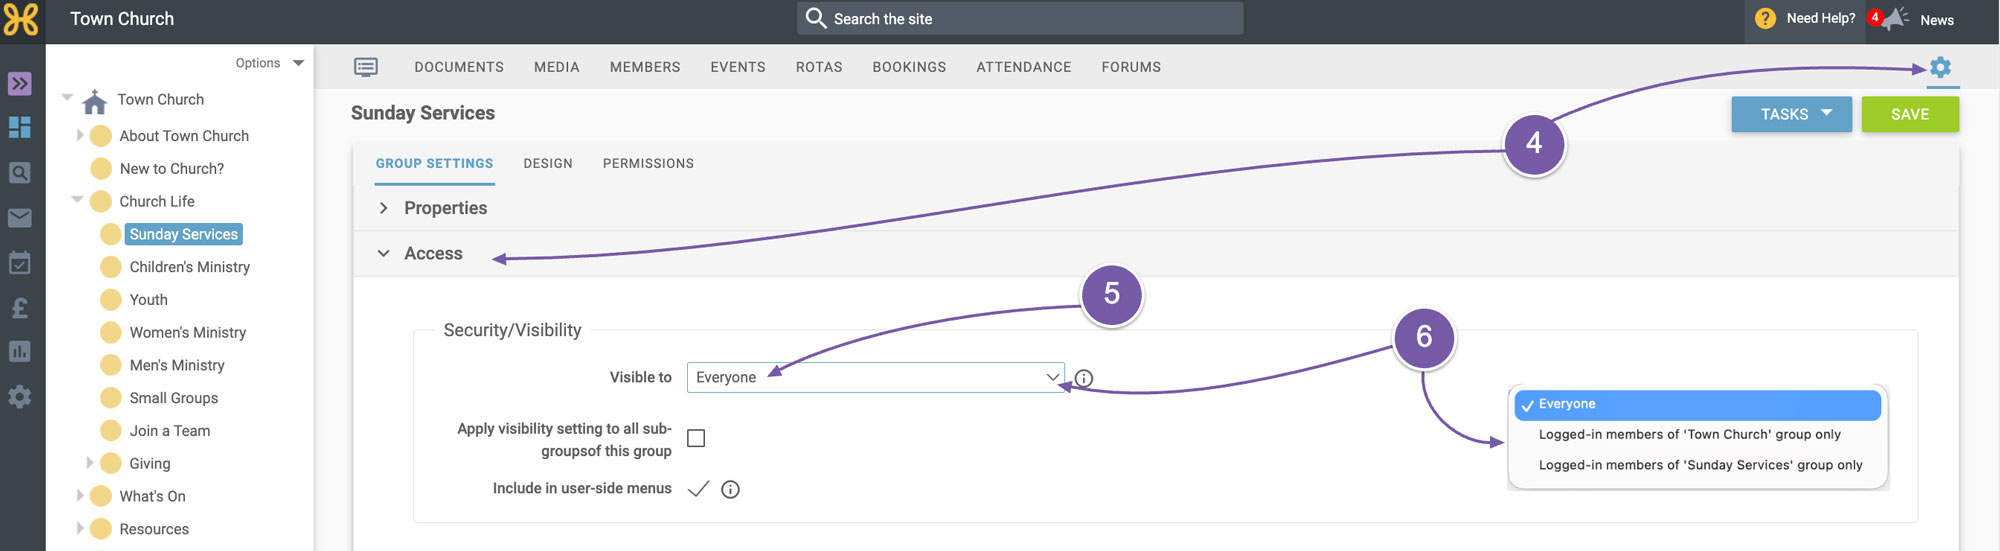The height and width of the screenshot is (551, 2000).
Task: Click the message board icon before Documents
Action: (366, 67)
